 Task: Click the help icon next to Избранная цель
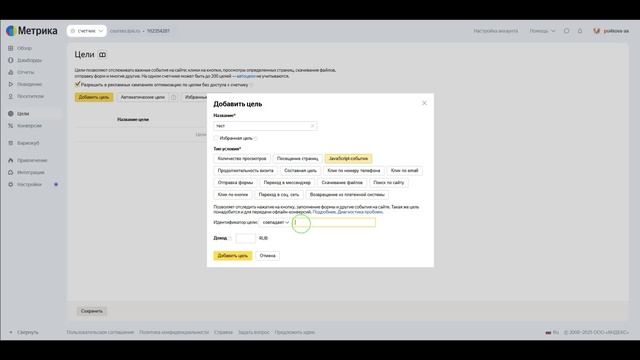click(256, 138)
